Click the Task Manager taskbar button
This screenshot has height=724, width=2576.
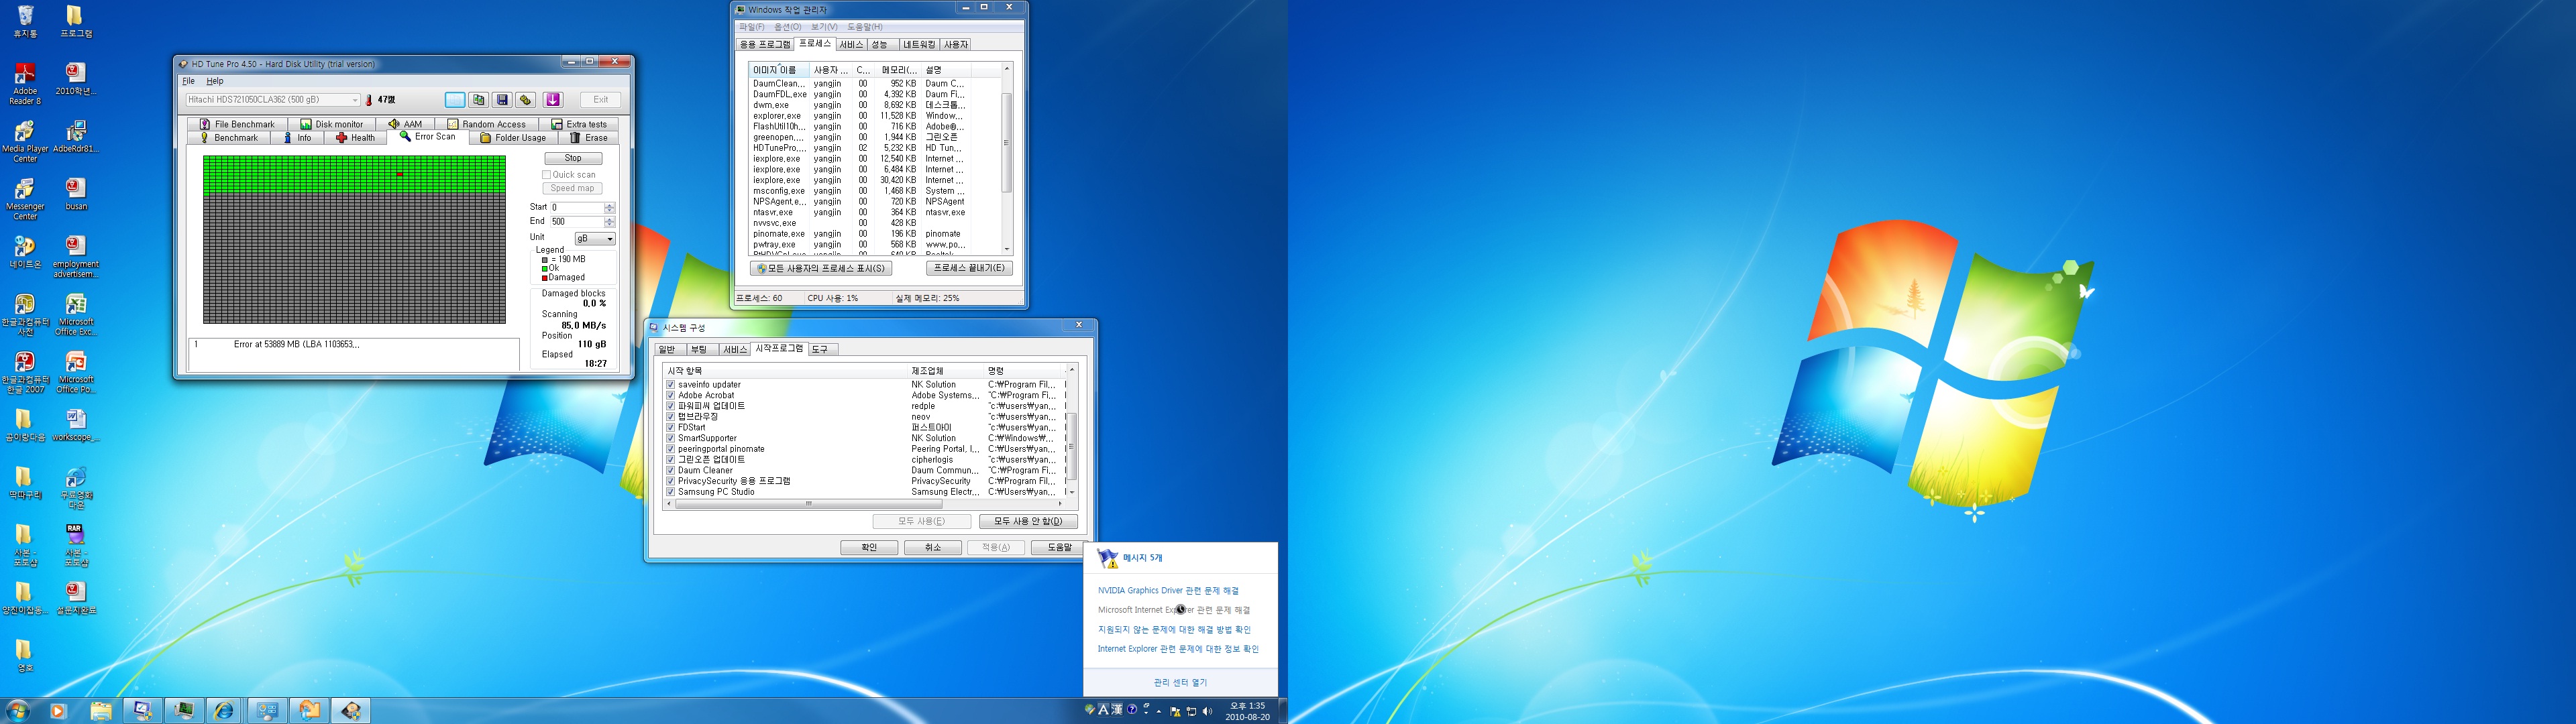[x=183, y=711]
